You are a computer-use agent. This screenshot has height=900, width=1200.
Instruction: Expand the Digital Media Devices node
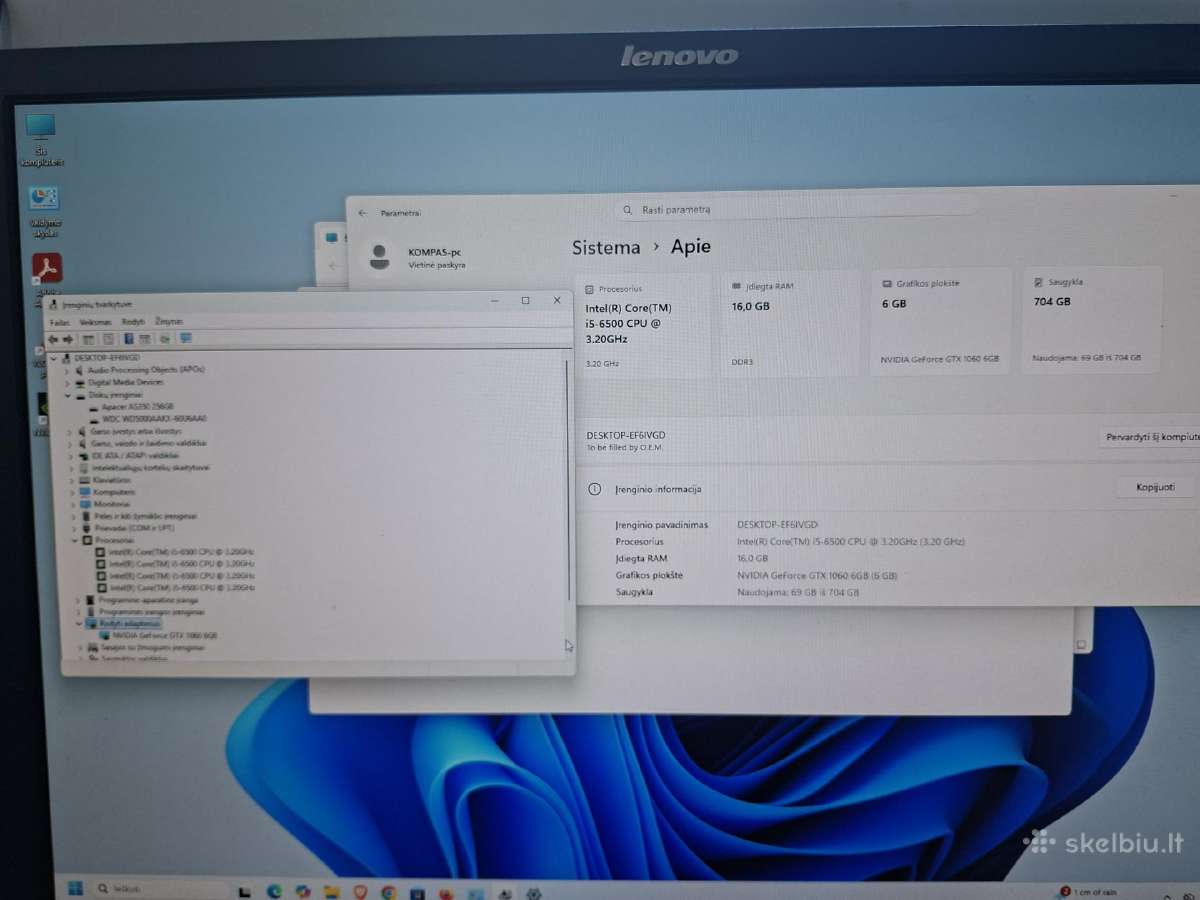(x=67, y=382)
